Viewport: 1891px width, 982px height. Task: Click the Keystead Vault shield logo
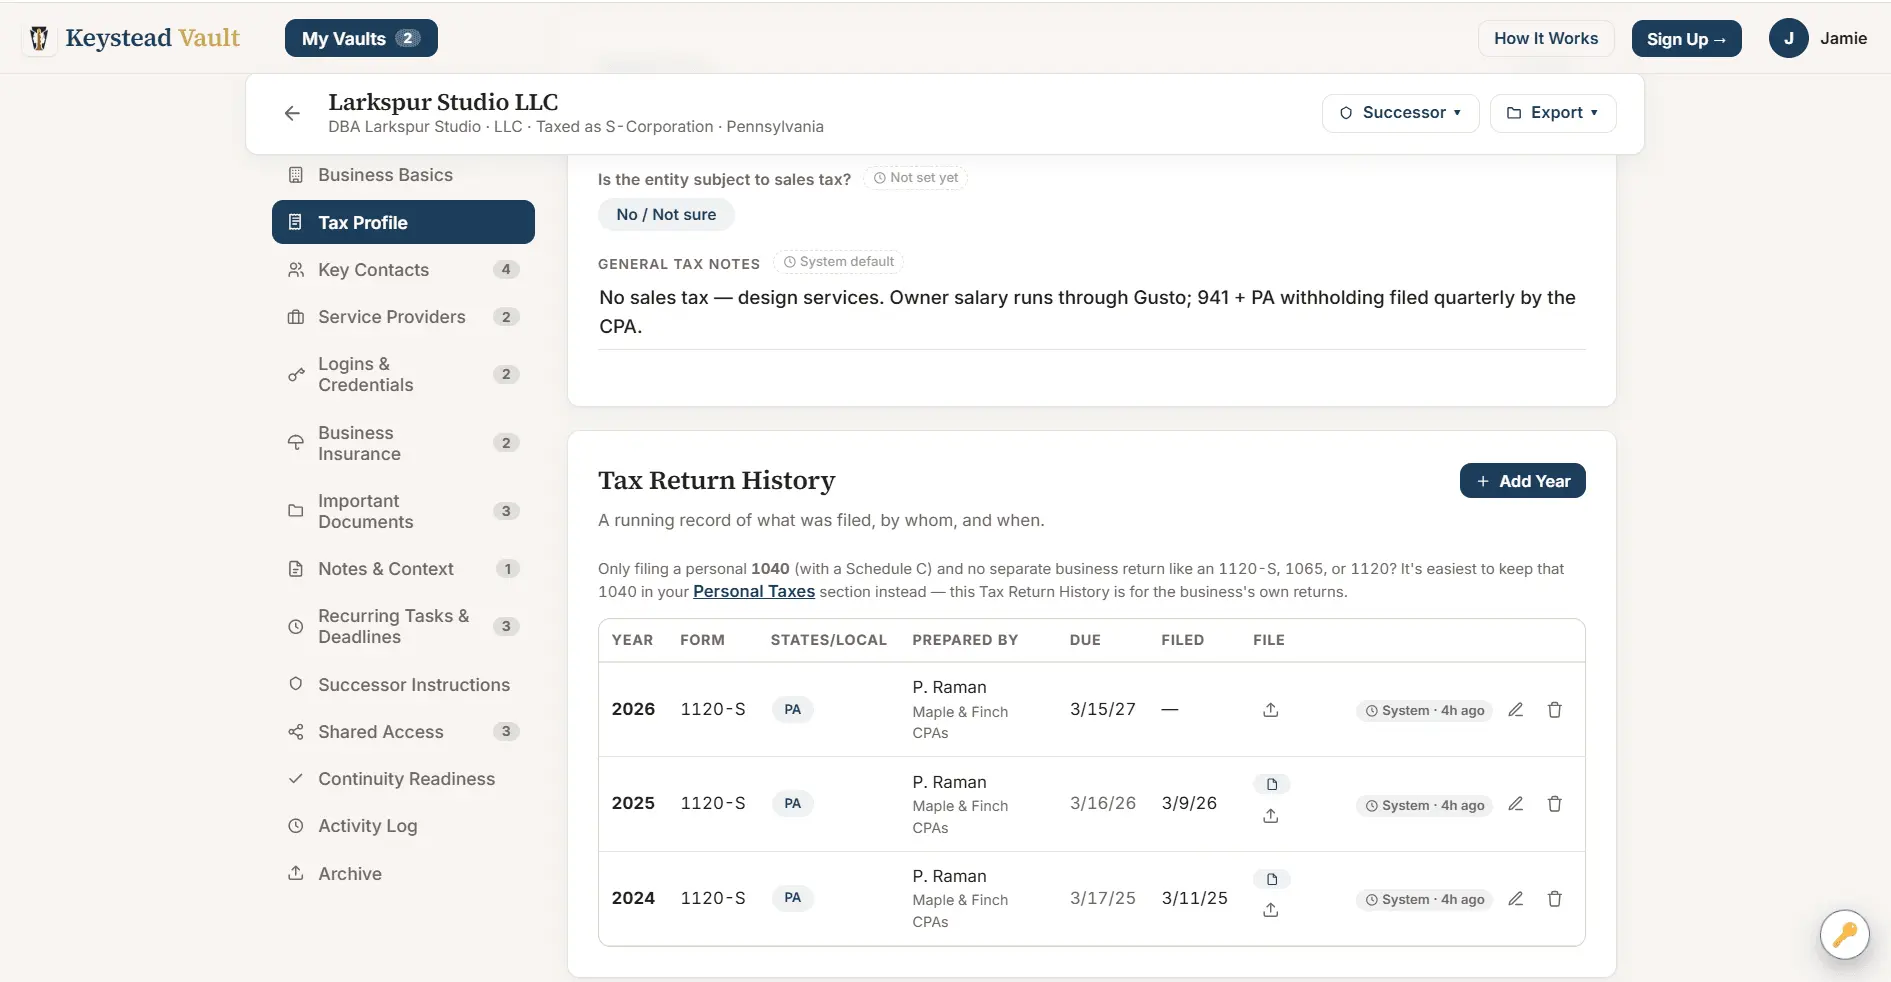click(x=39, y=39)
